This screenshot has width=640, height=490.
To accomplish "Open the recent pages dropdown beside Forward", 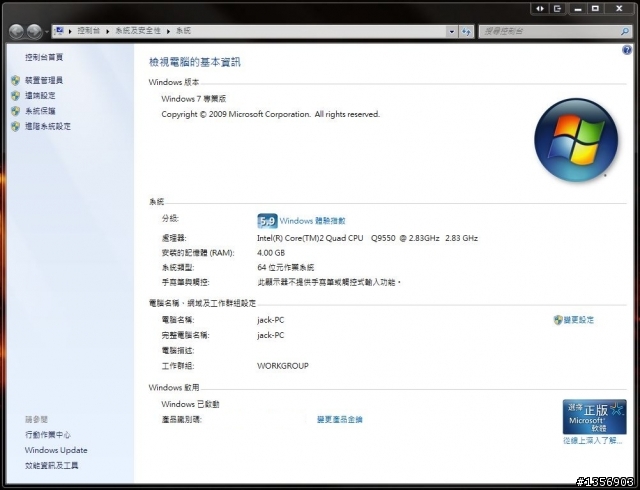I will click(x=47, y=31).
